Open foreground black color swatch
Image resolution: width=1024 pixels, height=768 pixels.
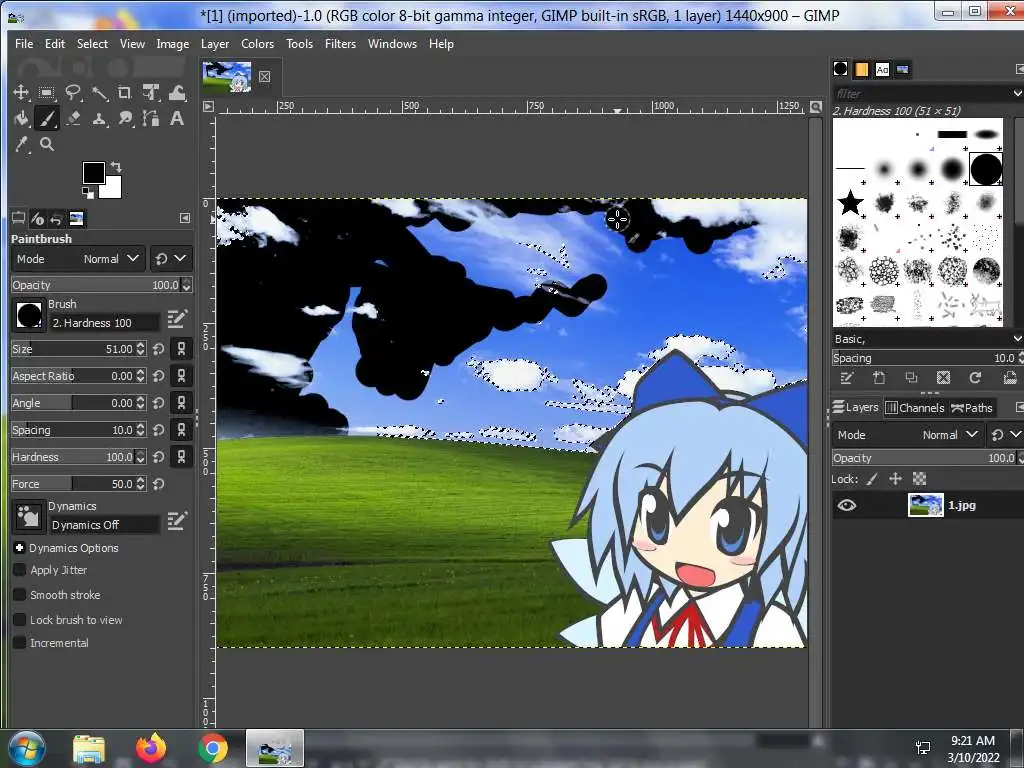point(93,173)
